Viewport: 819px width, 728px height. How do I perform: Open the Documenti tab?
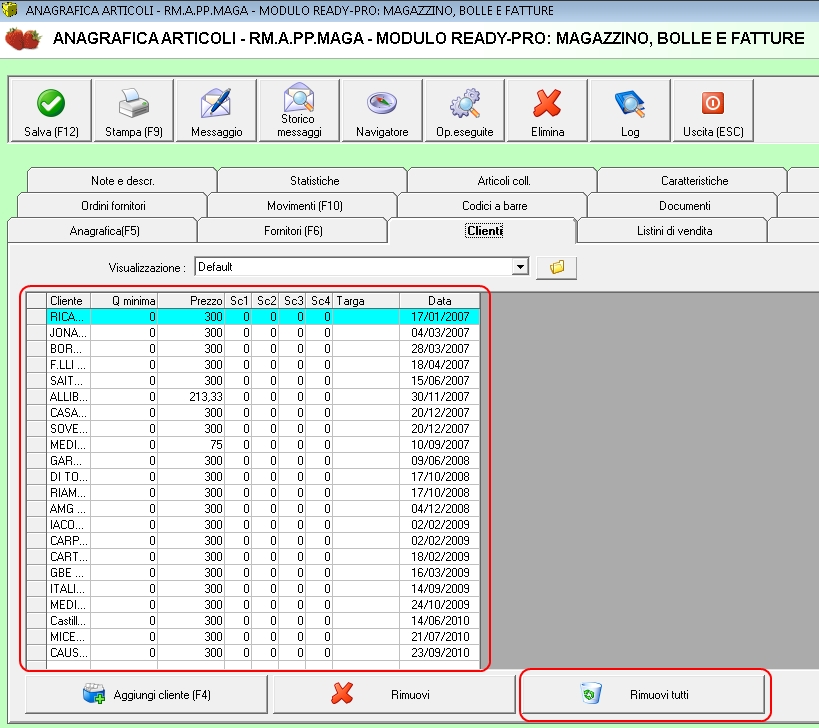pyautogui.click(x=684, y=206)
